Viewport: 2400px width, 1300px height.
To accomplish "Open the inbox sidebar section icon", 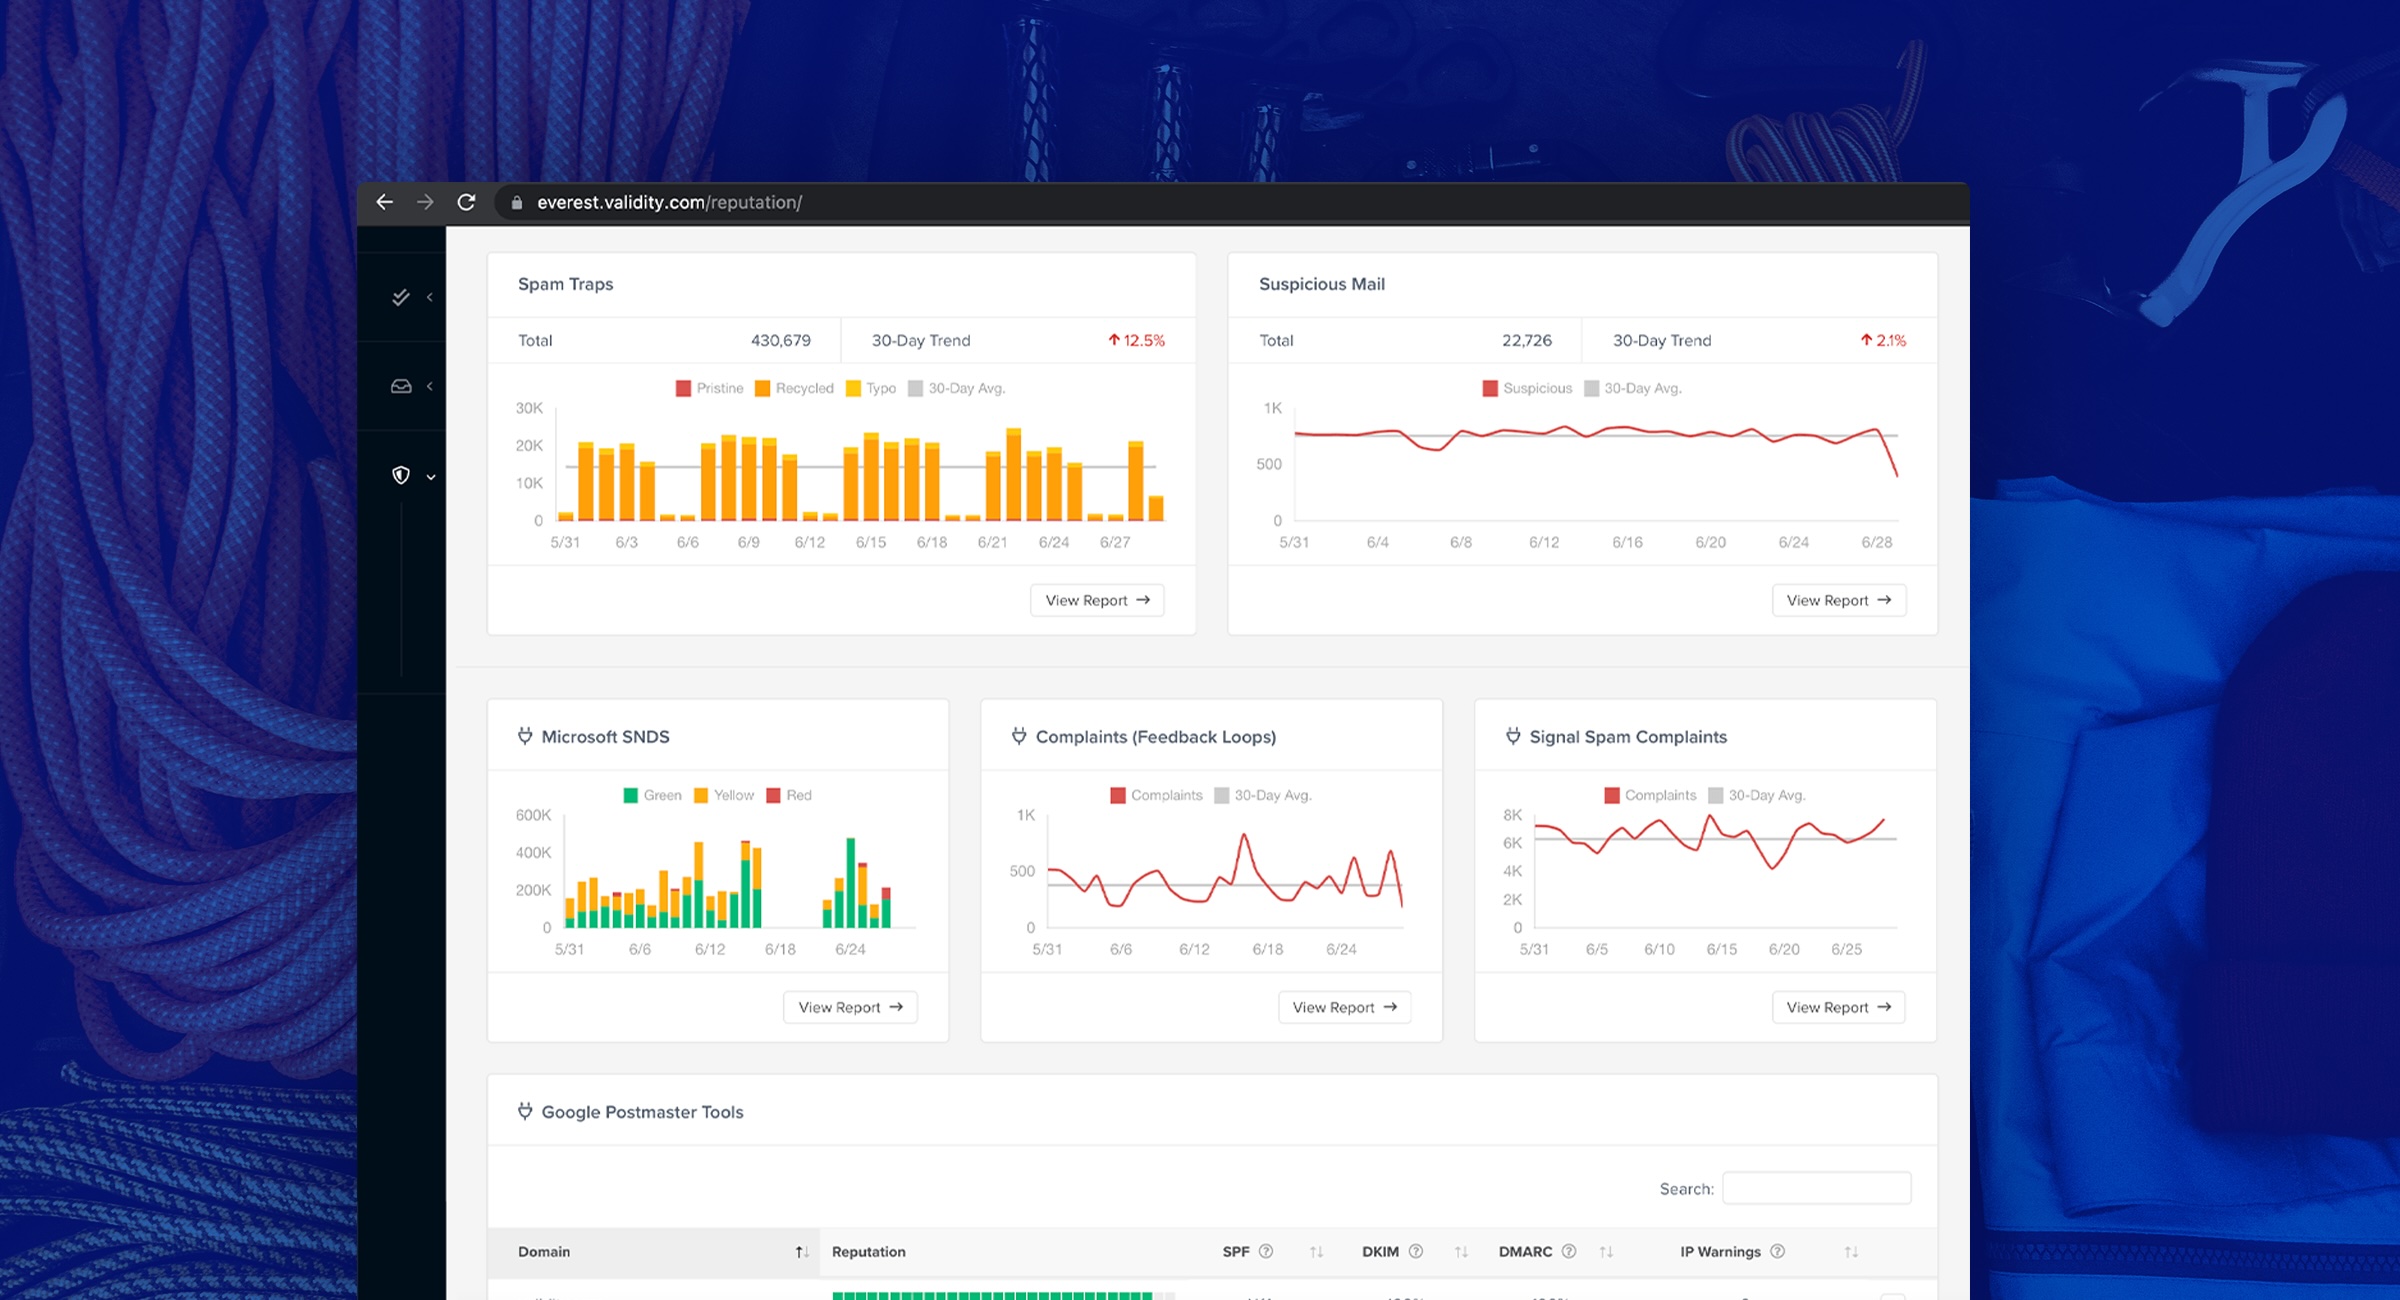I will coord(401,386).
